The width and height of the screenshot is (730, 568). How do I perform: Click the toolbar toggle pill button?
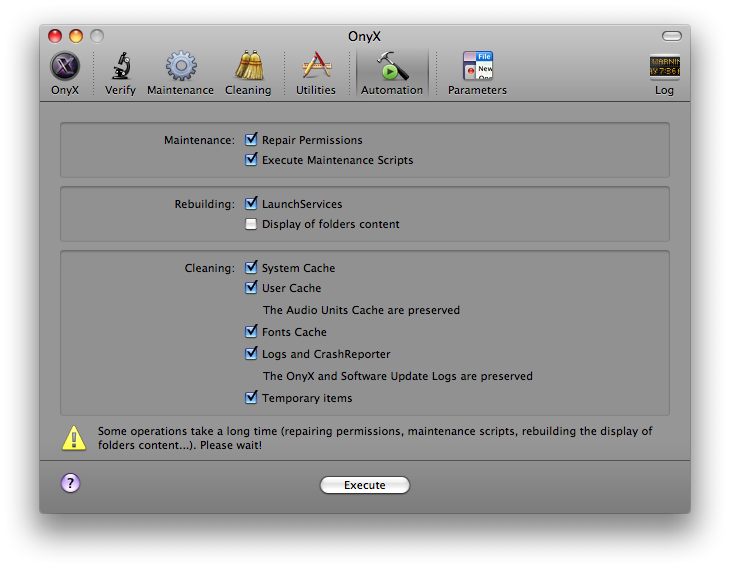pyautogui.click(x=671, y=36)
